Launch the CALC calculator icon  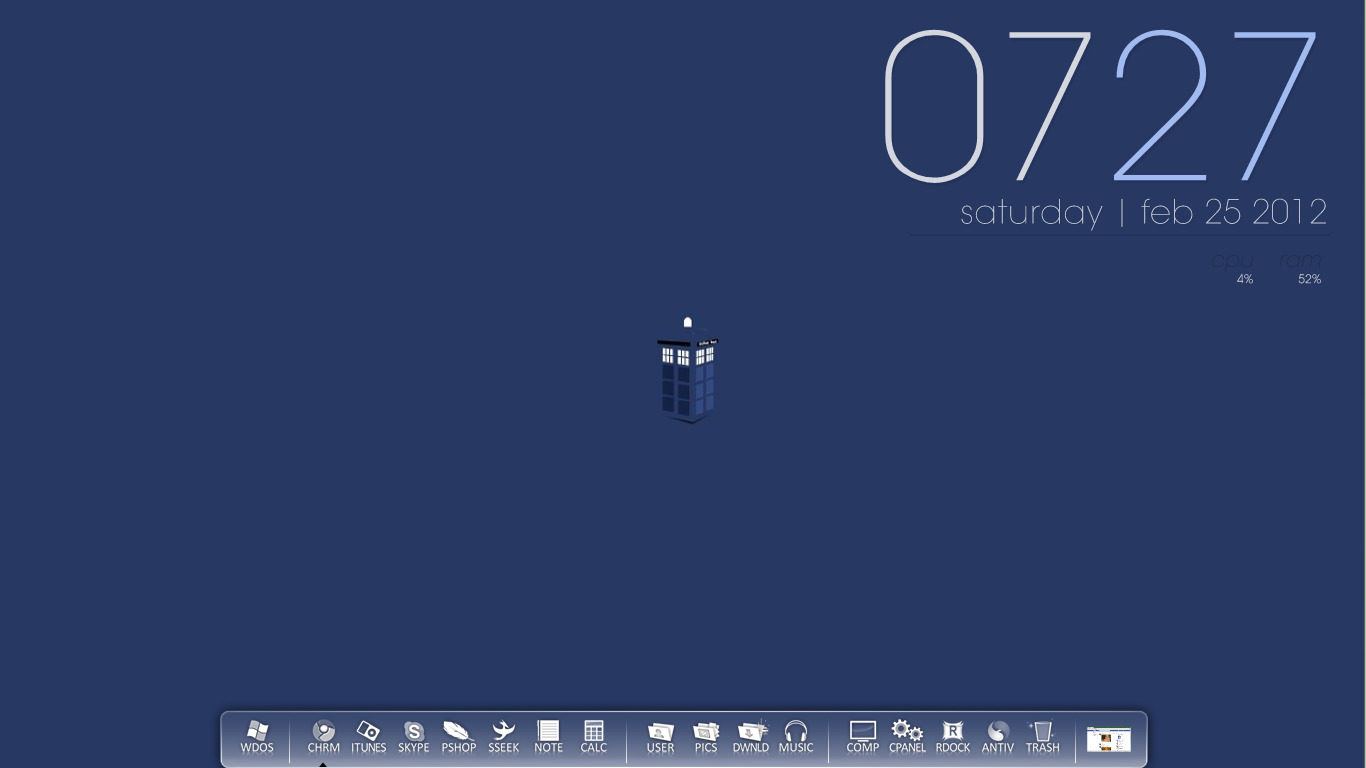click(x=593, y=737)
